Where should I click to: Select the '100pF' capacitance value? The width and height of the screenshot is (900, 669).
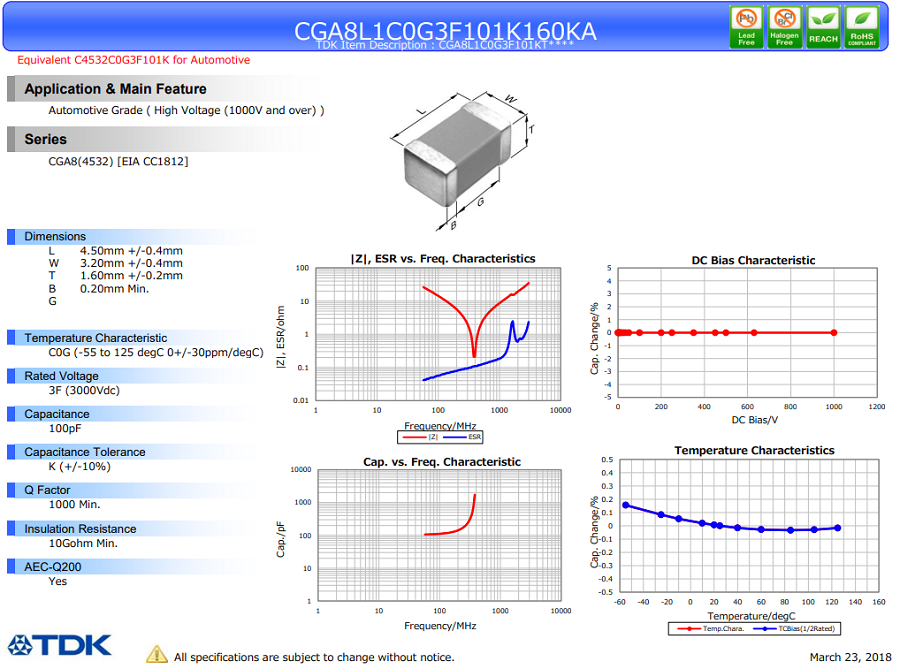[x=65, y=429]
